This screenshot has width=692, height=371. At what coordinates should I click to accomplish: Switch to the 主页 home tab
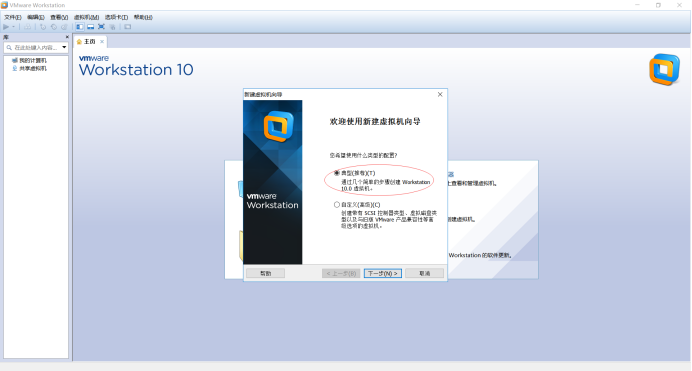(x=90, y=41)
